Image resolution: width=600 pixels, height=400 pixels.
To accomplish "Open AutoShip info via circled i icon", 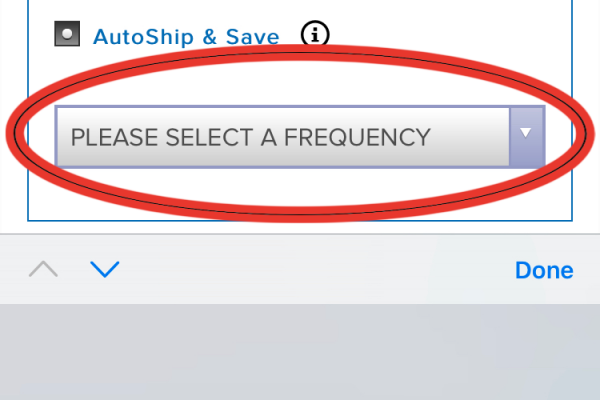I will 316,35.
